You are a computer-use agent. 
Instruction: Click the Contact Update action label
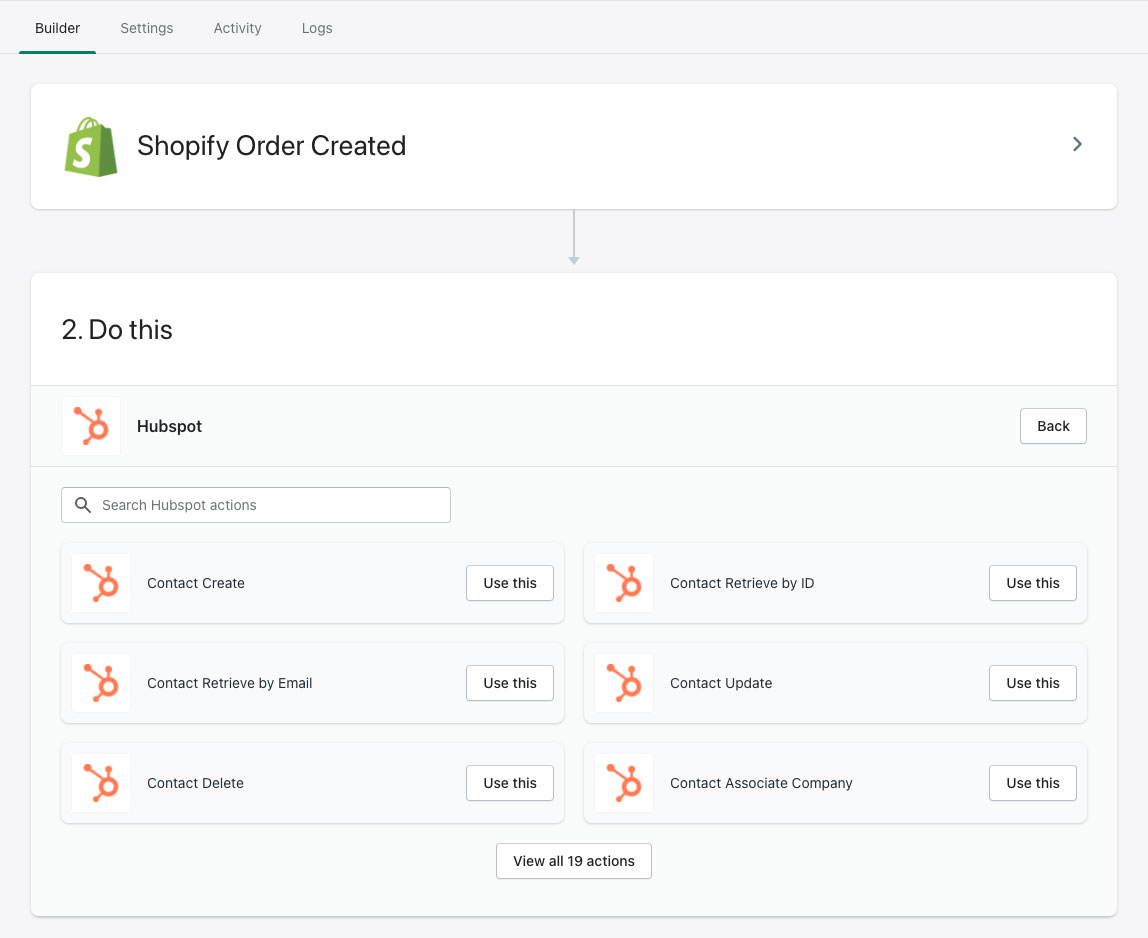point(720,683)
